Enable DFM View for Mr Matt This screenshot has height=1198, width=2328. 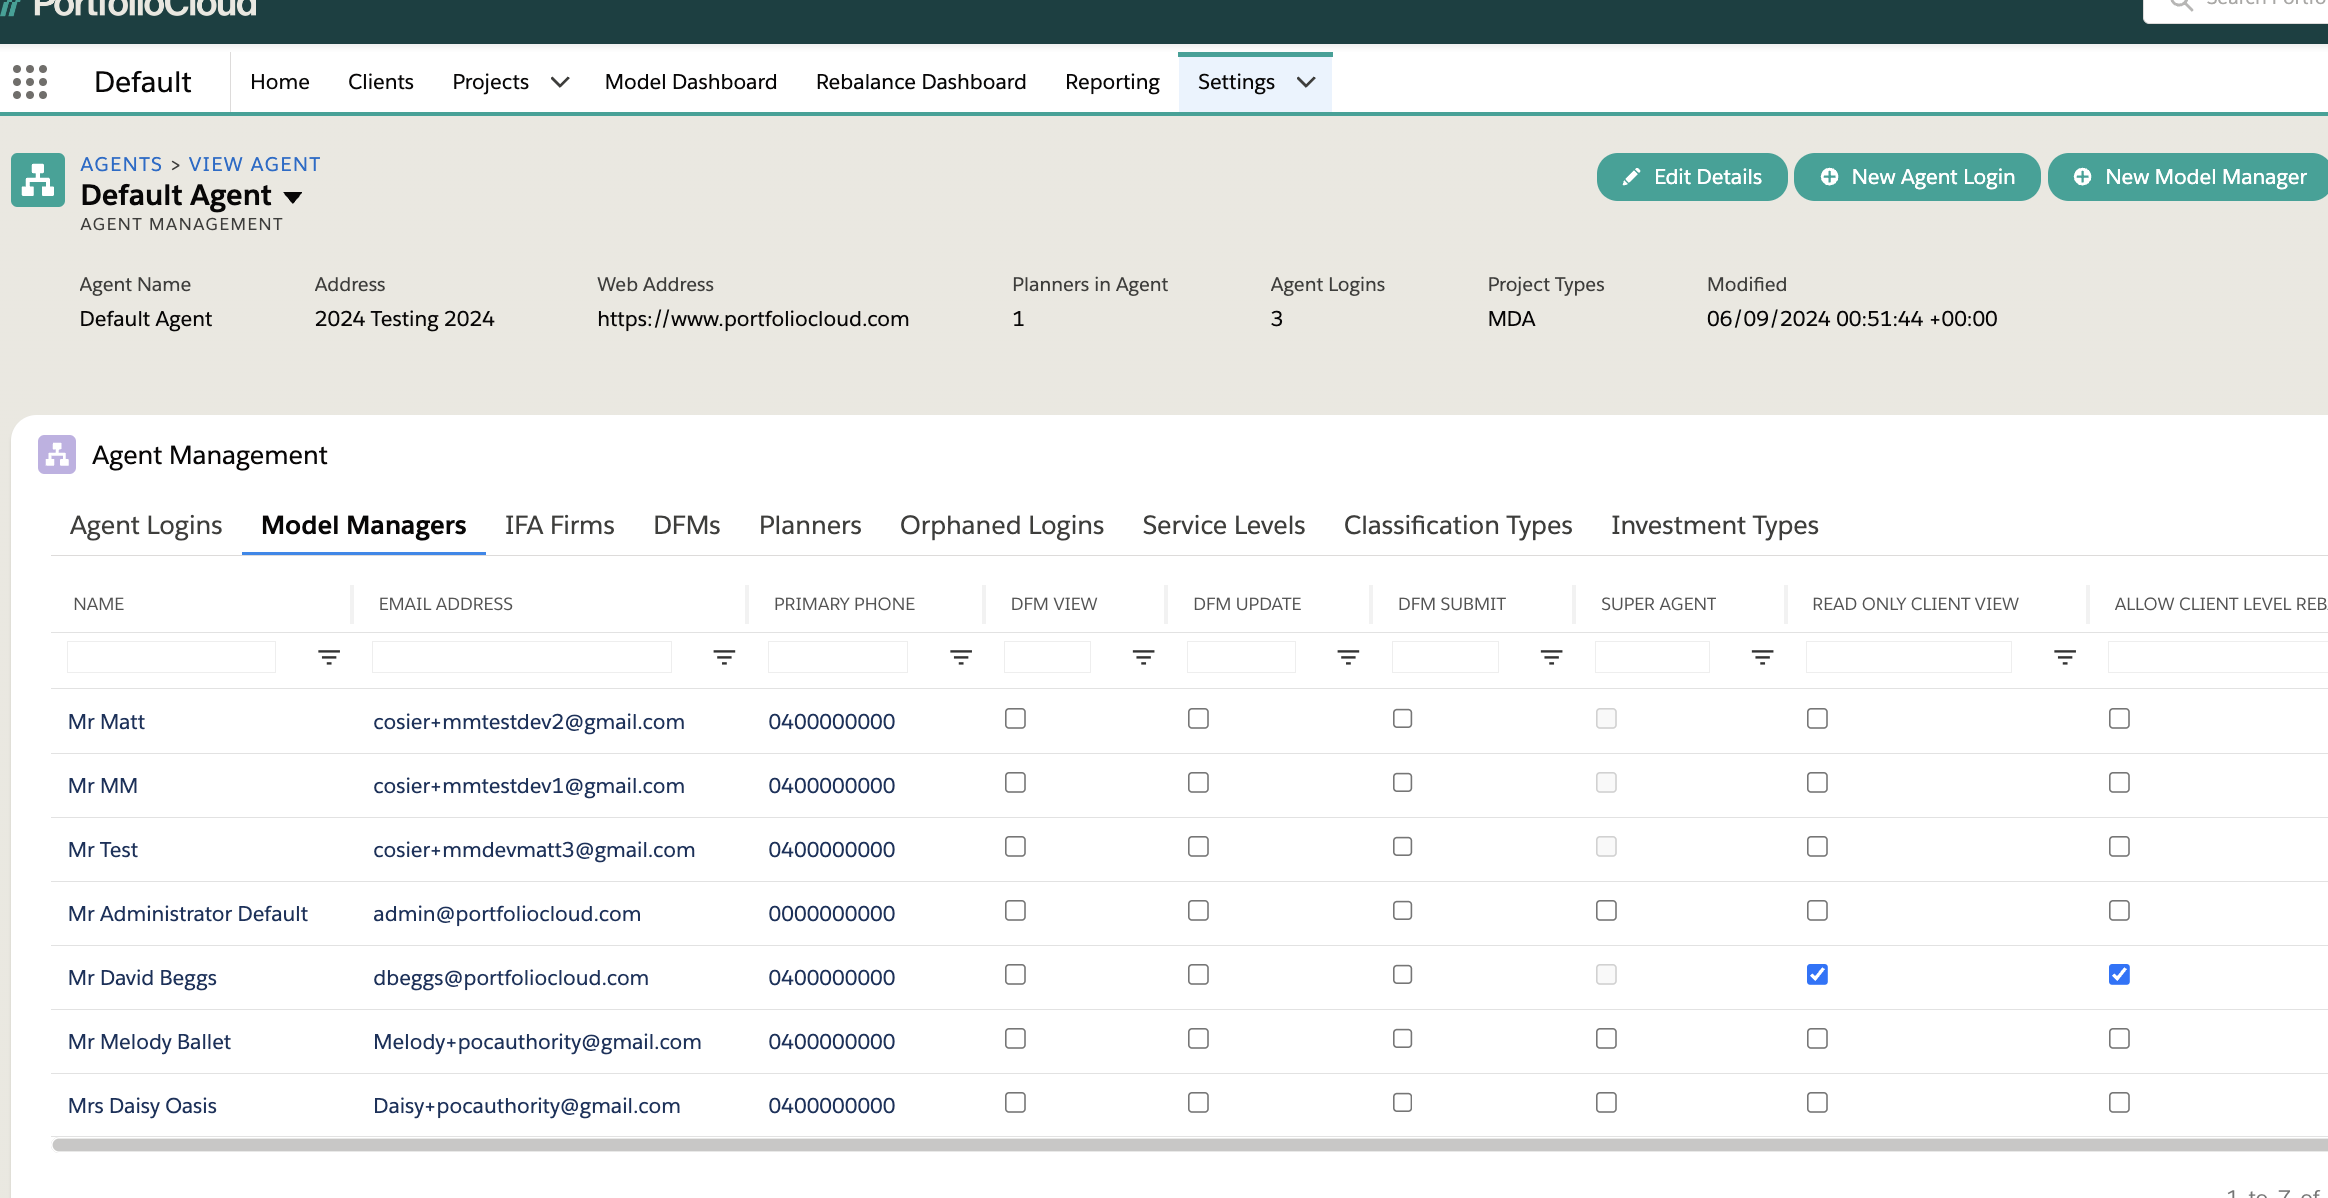1015,719
